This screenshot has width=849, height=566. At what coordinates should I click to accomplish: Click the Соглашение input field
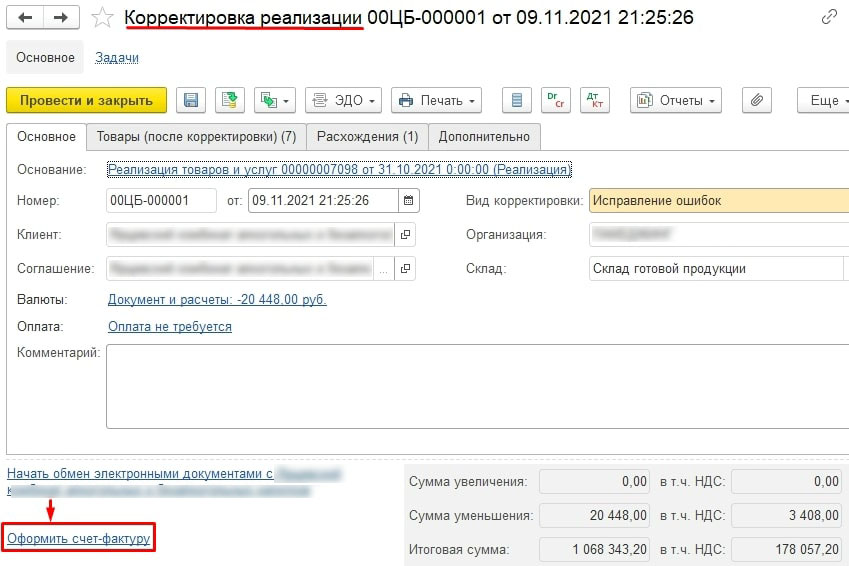pyautogui.click(x=240, y=268)
